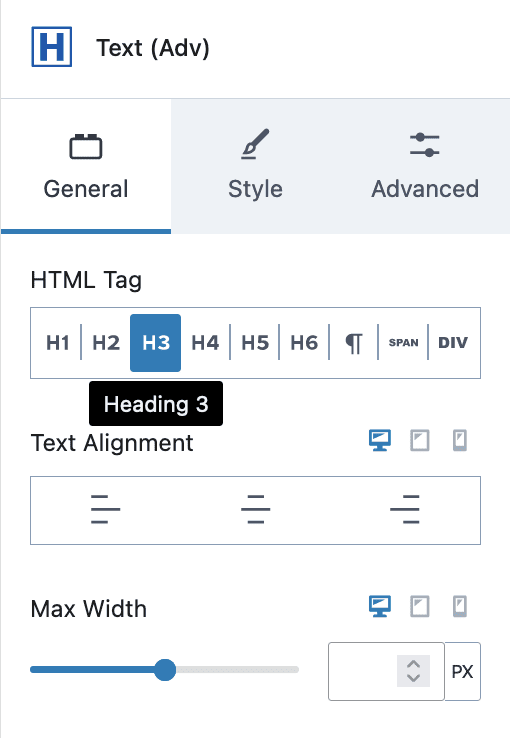The image size is (510, 738).
Task: Open the PX unit selector
Action: [x=462, y=672]
